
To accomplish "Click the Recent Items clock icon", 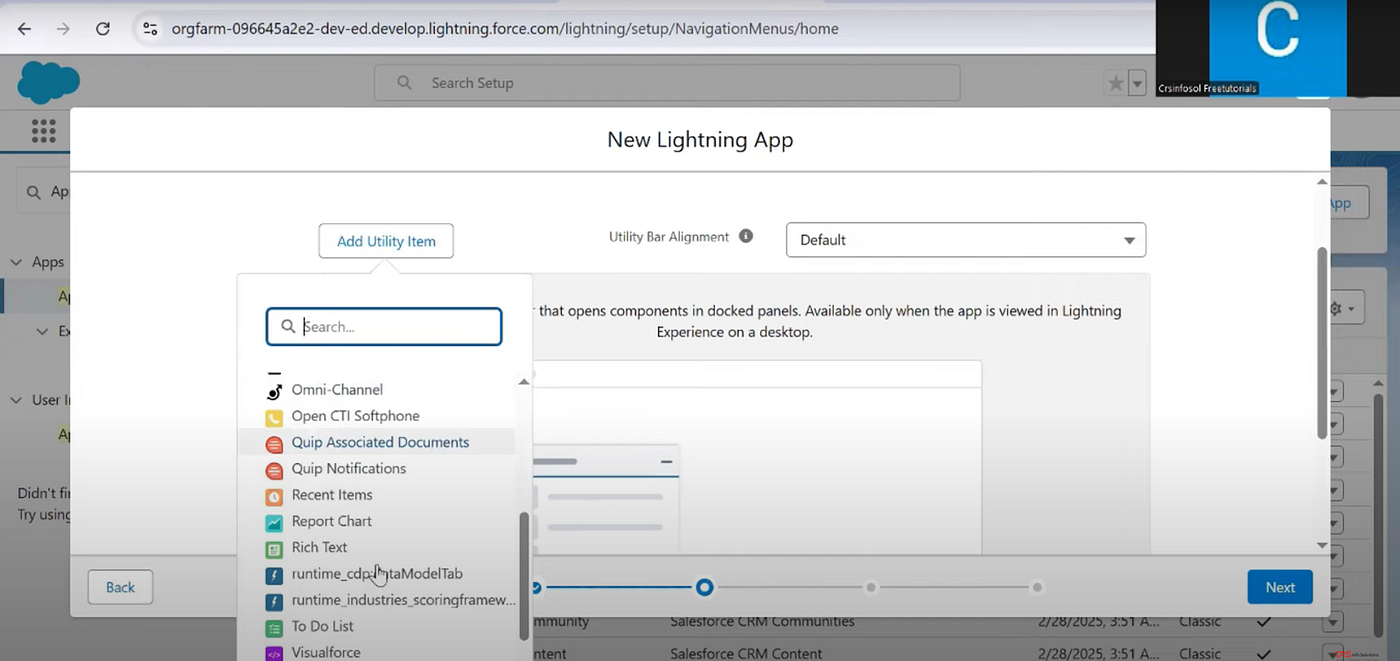I will tap(274, 496).
